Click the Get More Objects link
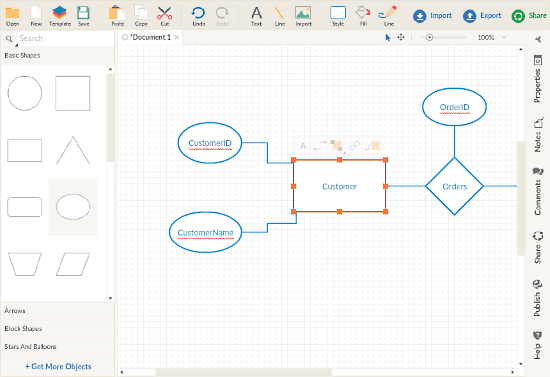This screenshot has width=550, height=377. [x=58, y=366]
